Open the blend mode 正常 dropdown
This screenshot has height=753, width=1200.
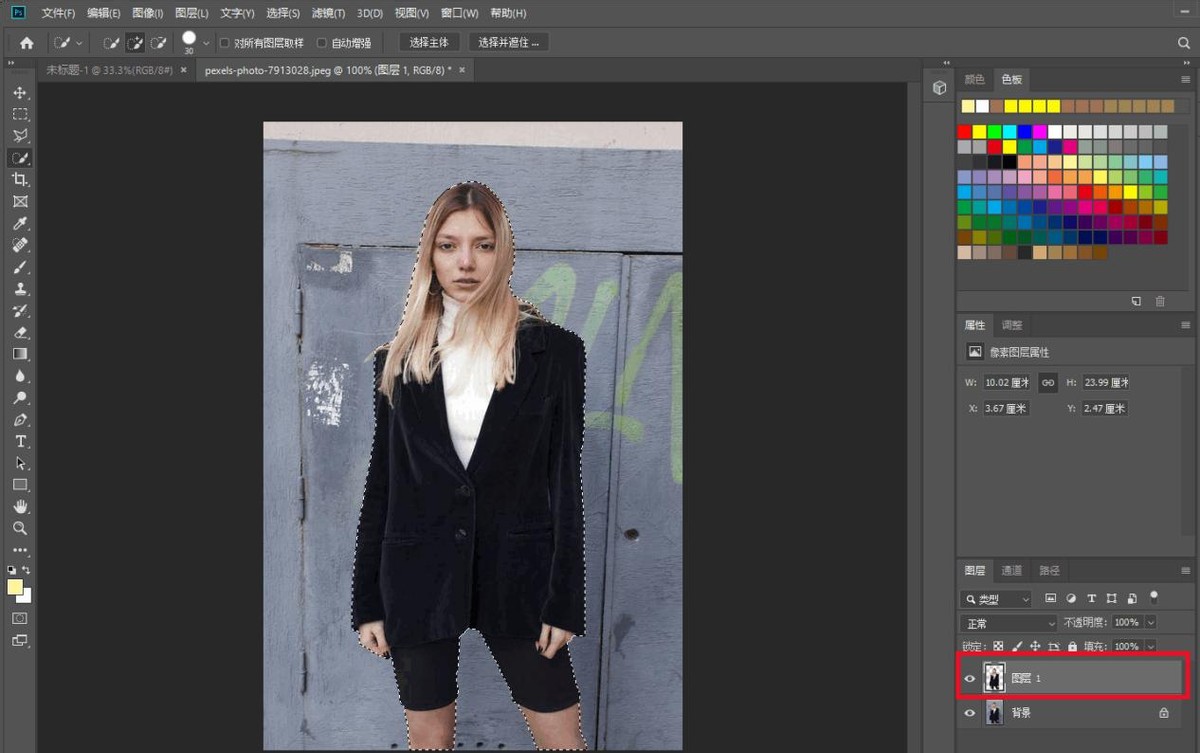click(1007, 623)
